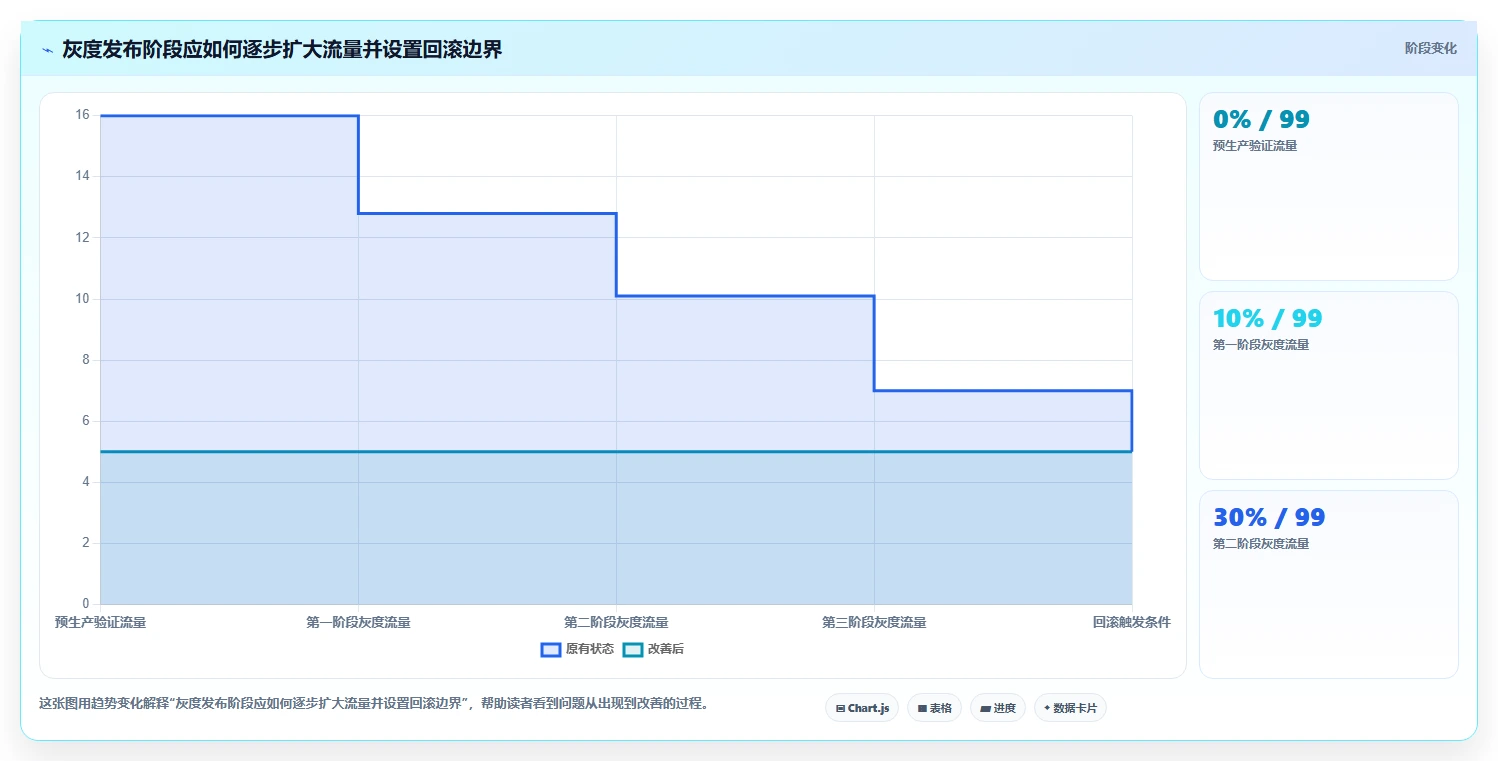The width and height of the screenshot is (1498, 761).
Task: Click the y-axis value 4
Action: (x=85, y=482)
